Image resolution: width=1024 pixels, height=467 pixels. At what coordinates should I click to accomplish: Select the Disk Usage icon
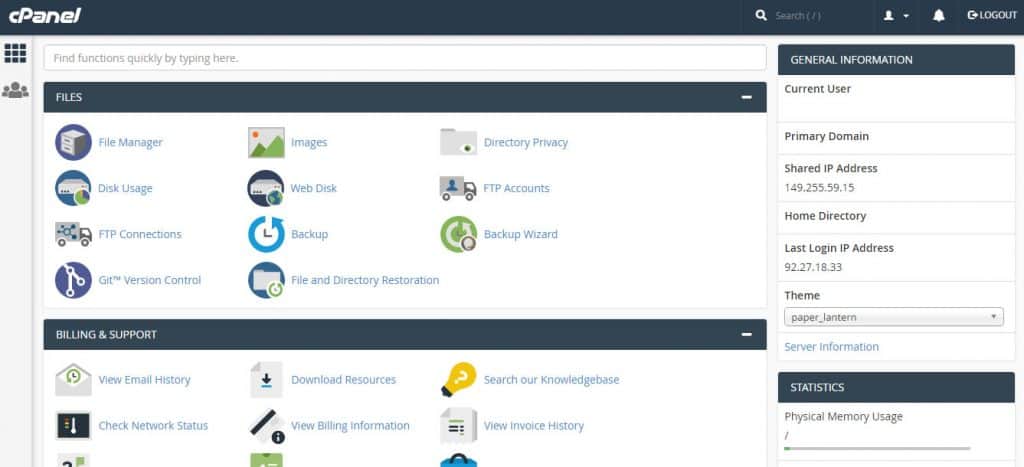[x=73, y=188]
